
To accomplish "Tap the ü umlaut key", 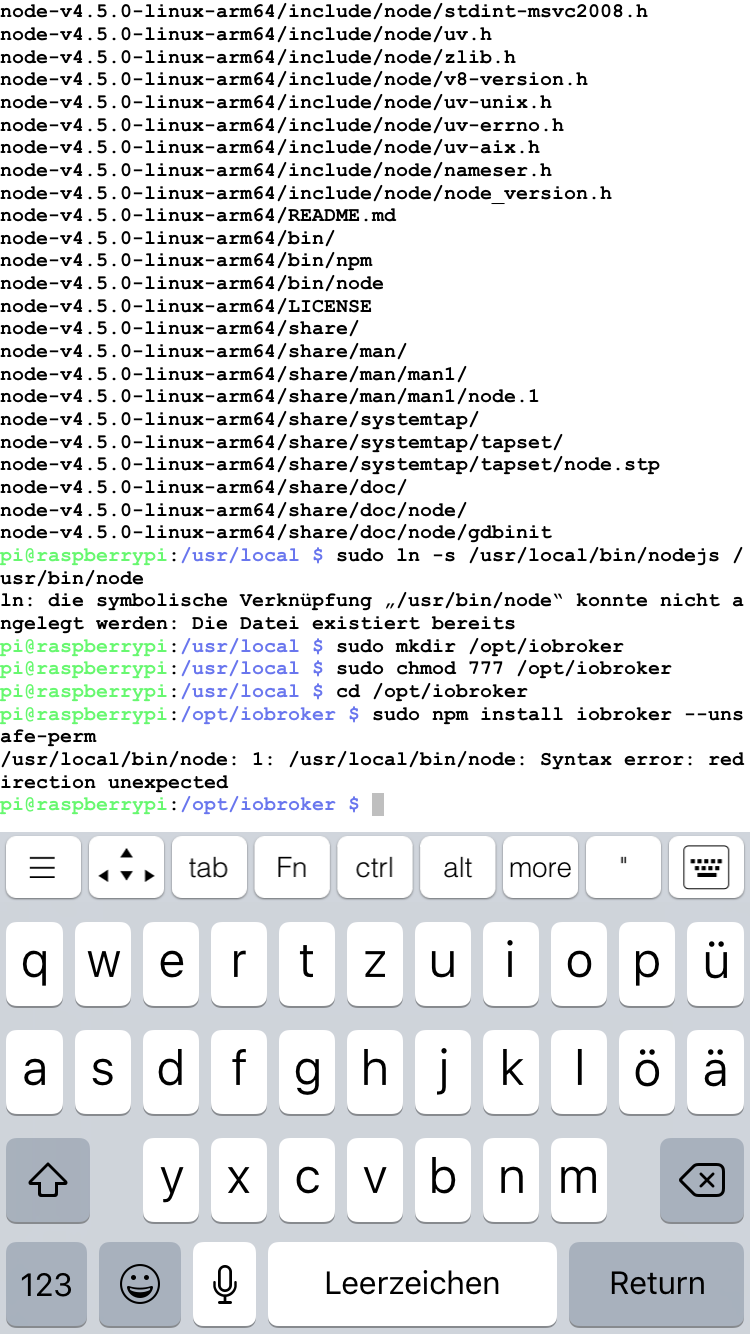I will tap(715, 964).
